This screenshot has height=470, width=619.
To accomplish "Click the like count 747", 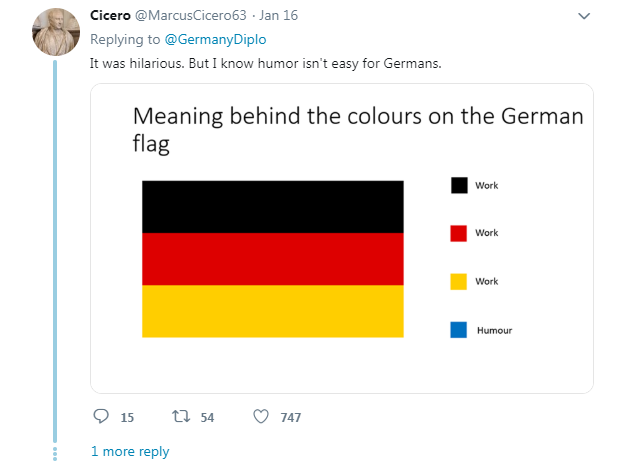I will point(291,418).
